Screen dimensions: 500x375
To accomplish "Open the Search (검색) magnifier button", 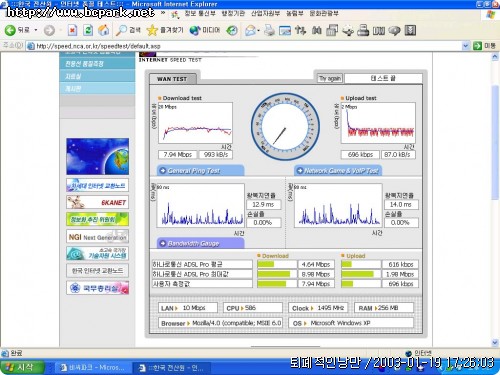I will [128, 30].
